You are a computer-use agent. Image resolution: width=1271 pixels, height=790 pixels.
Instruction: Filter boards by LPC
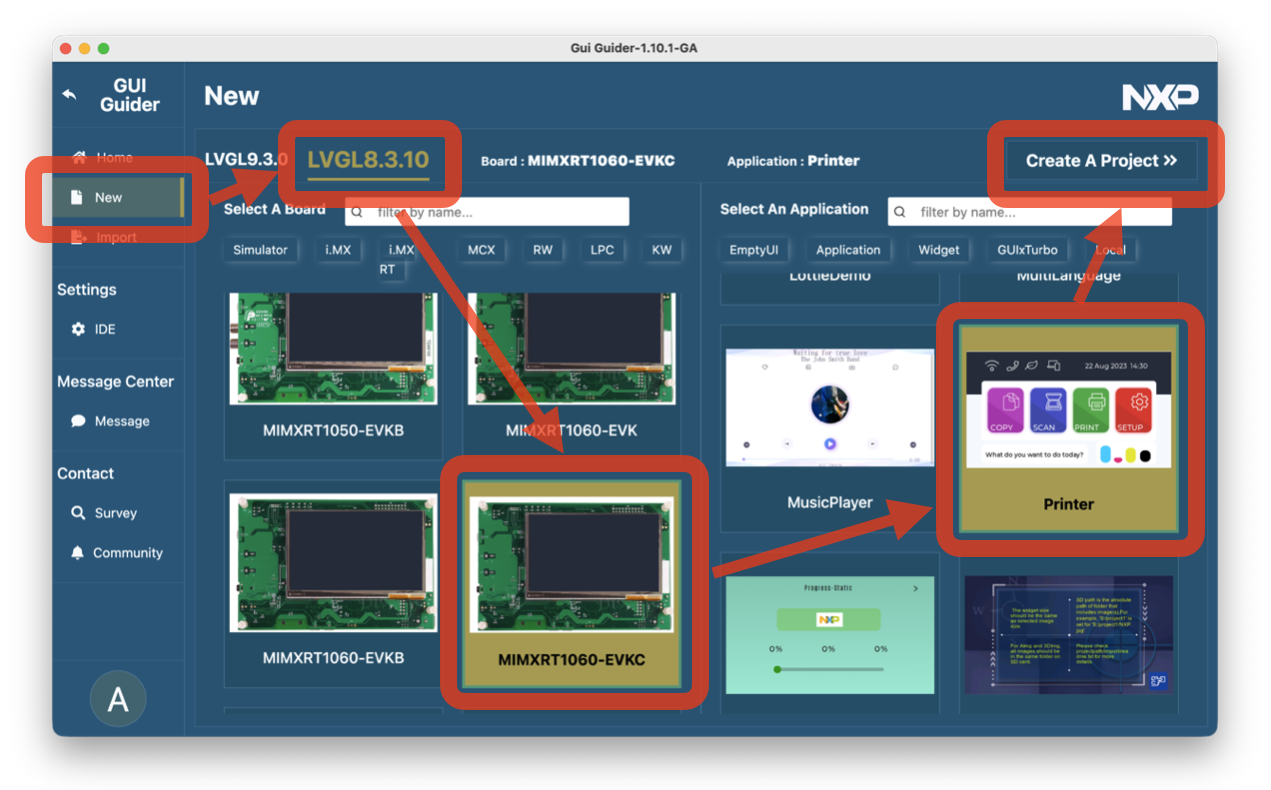602,250
